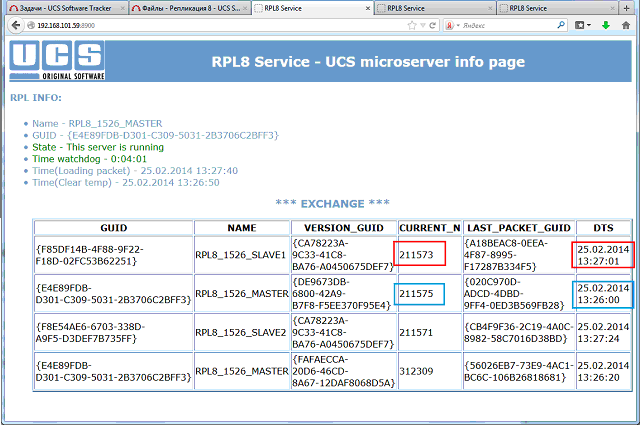Click State - This server is running

pos(98,147)
